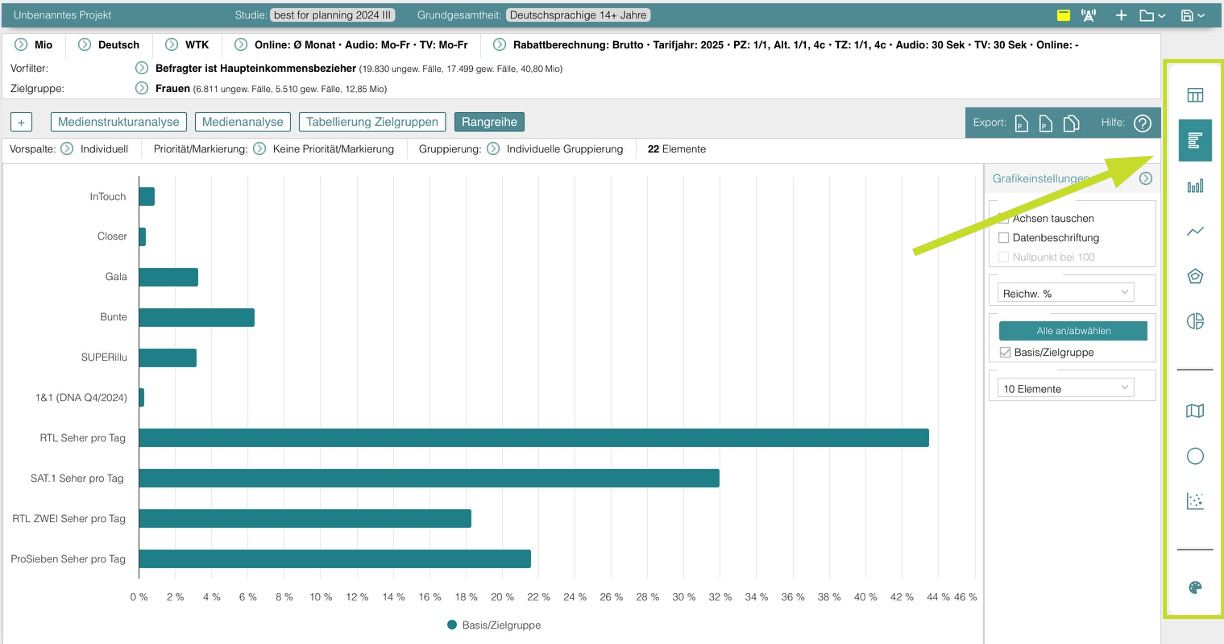Toggle the Basis/Zielgruppe checkbox
Image resolution: width=1224 pixels, height=644 pixels.
[x=1004, y=352]
